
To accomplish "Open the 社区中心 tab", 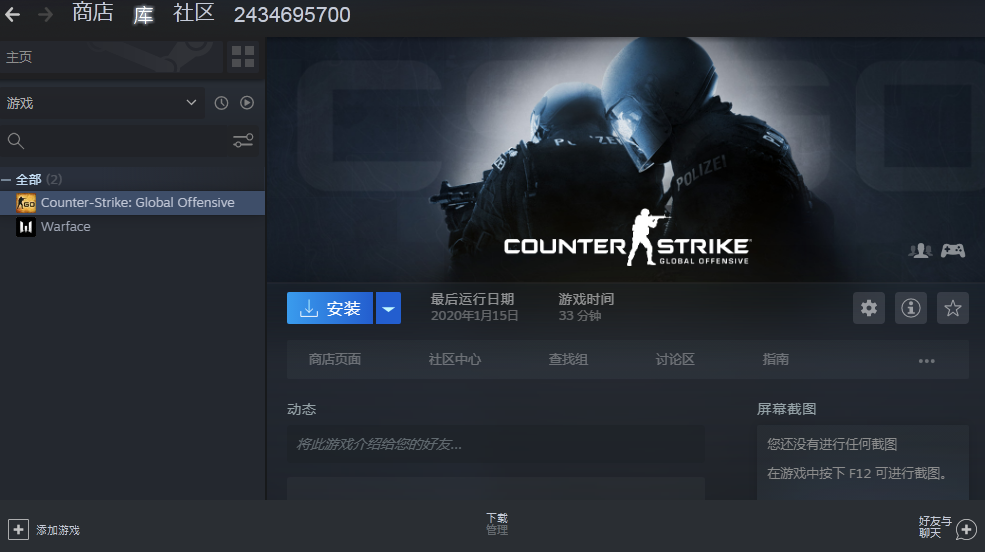I will point(455,359).
